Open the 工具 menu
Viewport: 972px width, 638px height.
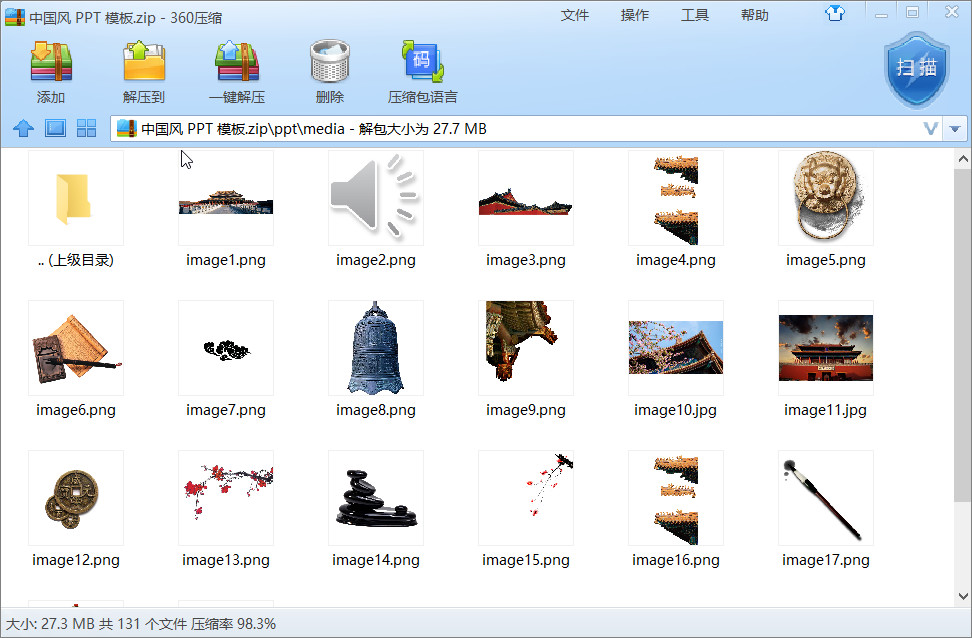click(x=695, y=16)
